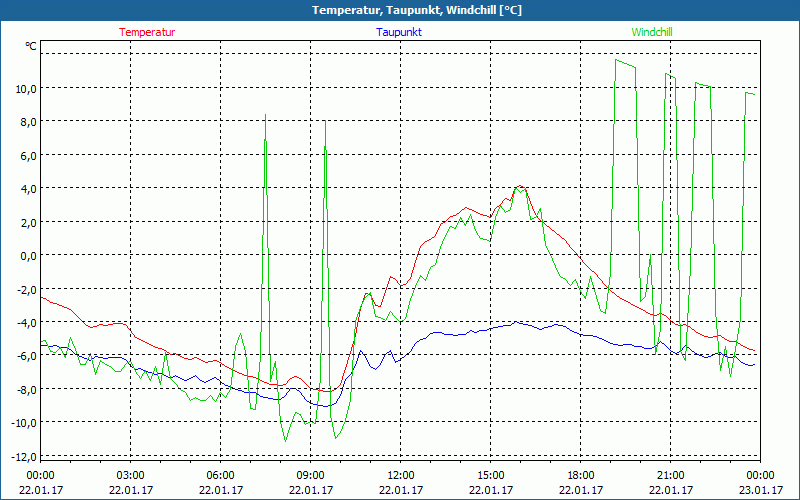
Task: Click the -2,0 y-axis value
Action: 27,289
